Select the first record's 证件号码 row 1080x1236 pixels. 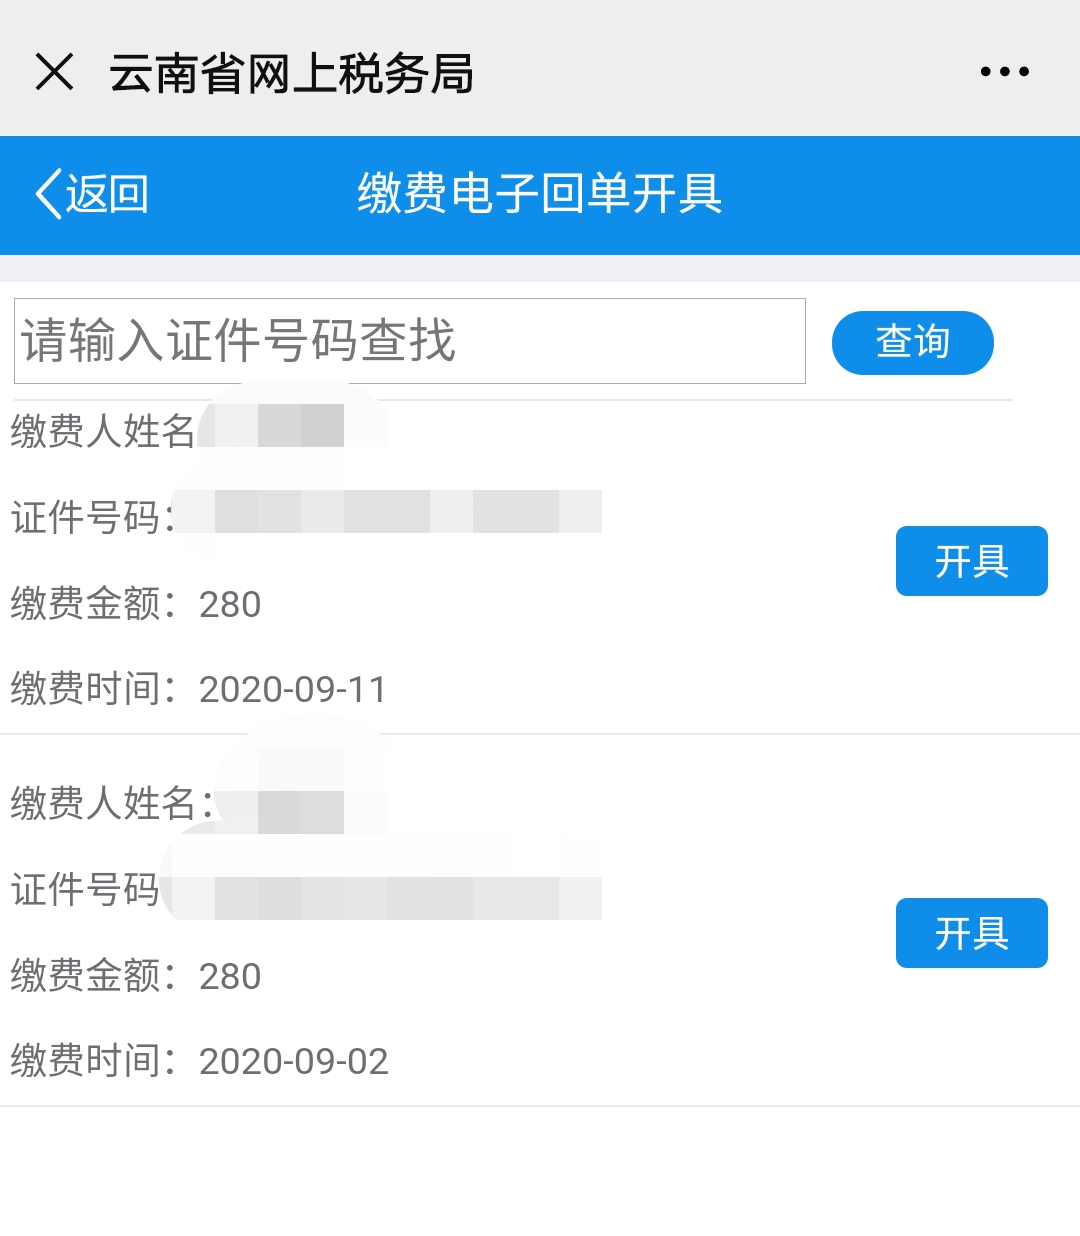pos(306,517)
